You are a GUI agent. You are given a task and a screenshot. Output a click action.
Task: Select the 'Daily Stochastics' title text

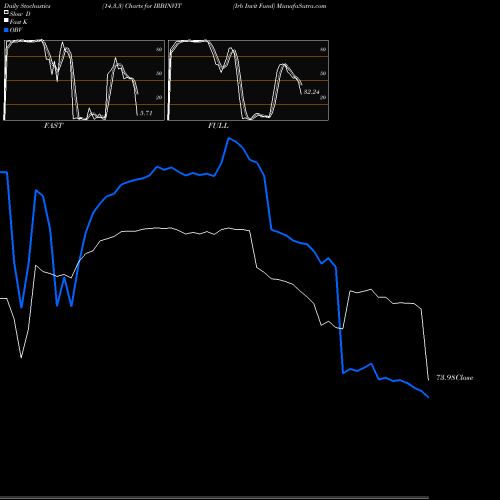point(27,6)
